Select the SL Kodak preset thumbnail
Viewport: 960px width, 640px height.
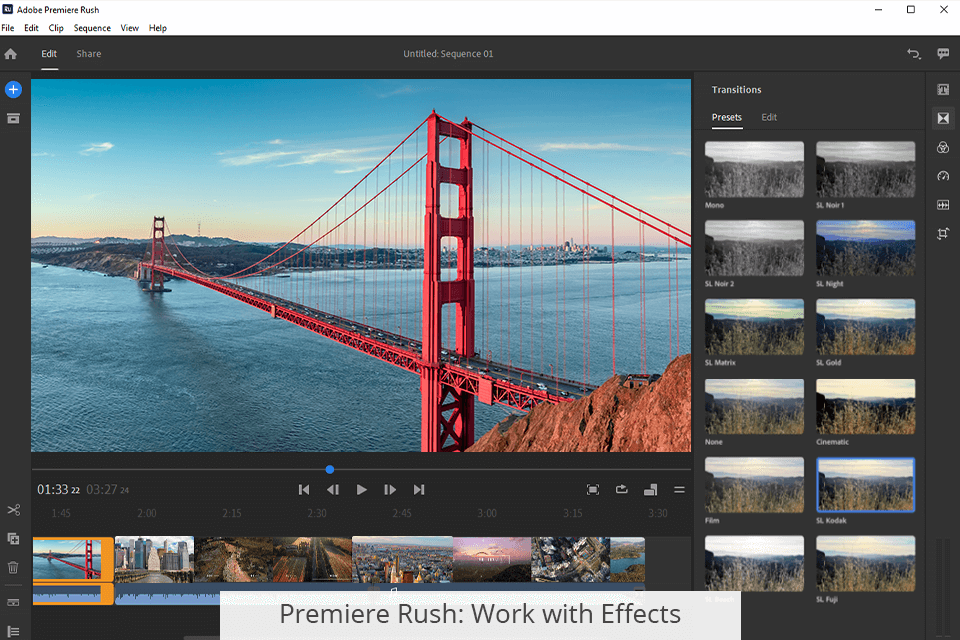(865, 484)
